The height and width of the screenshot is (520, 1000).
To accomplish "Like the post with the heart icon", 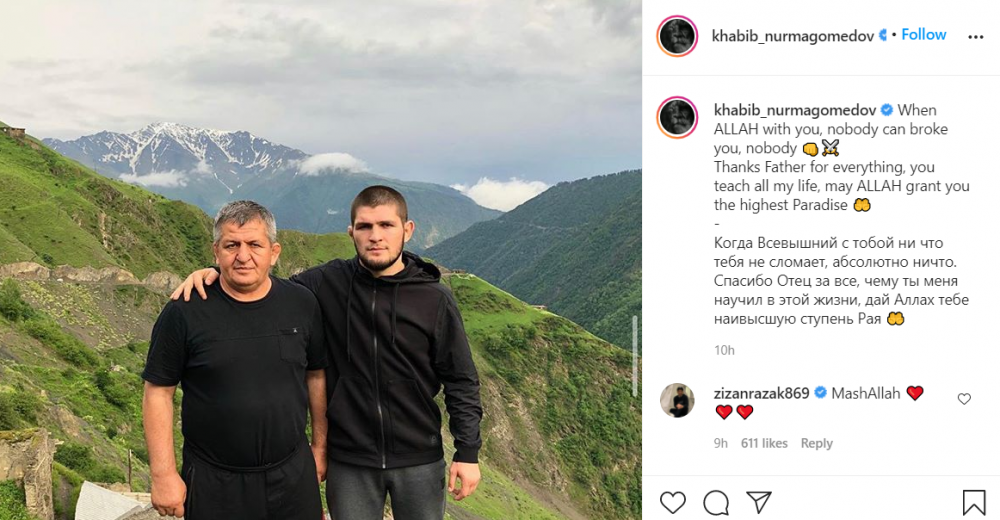I will pos(672,502).
